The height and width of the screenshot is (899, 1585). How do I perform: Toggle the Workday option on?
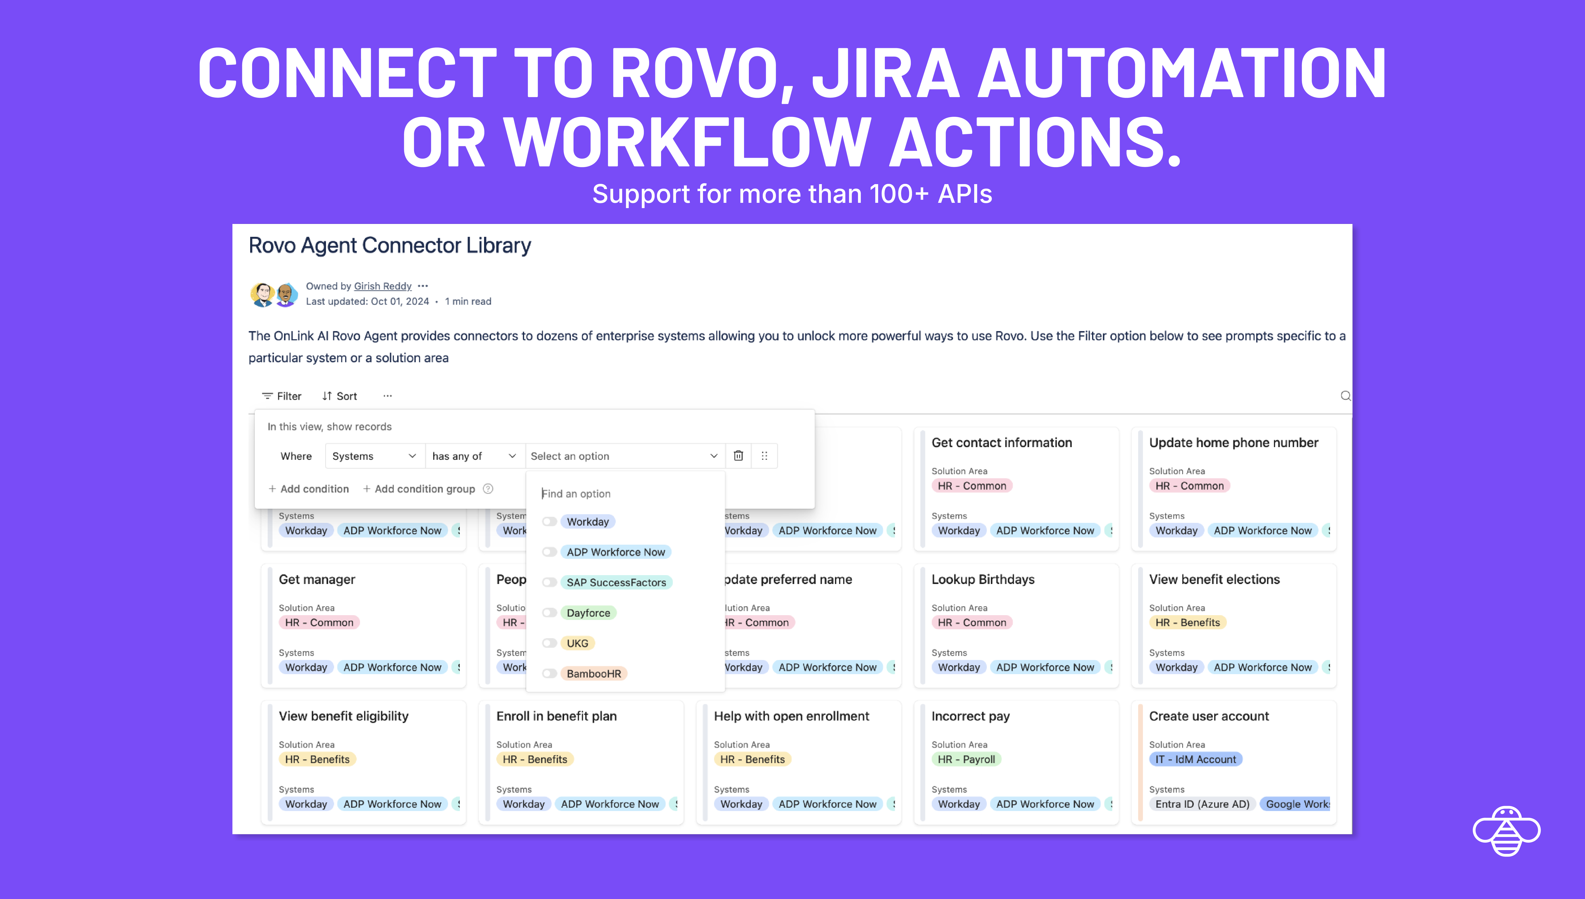click(x=549, y=522)
